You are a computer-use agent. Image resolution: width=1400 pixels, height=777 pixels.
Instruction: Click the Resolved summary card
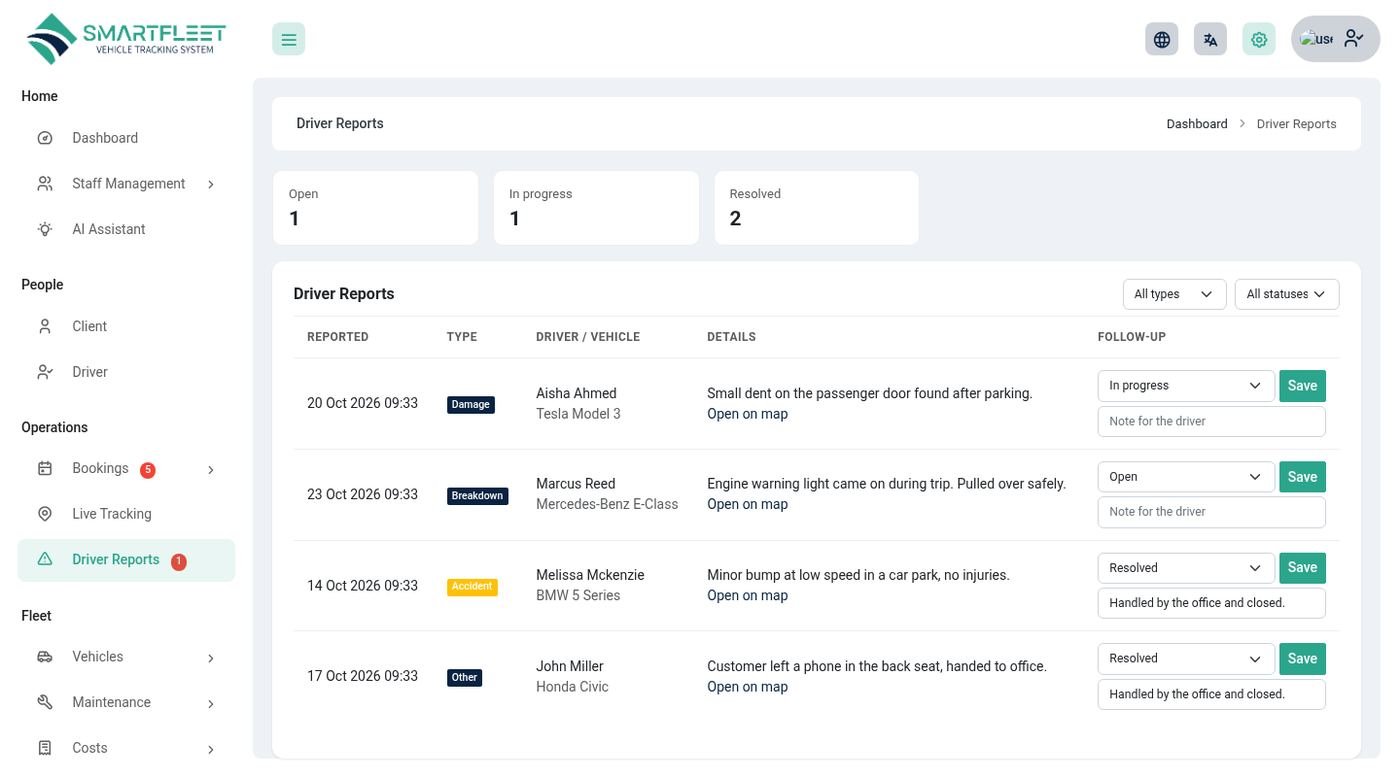pos(816,208)
